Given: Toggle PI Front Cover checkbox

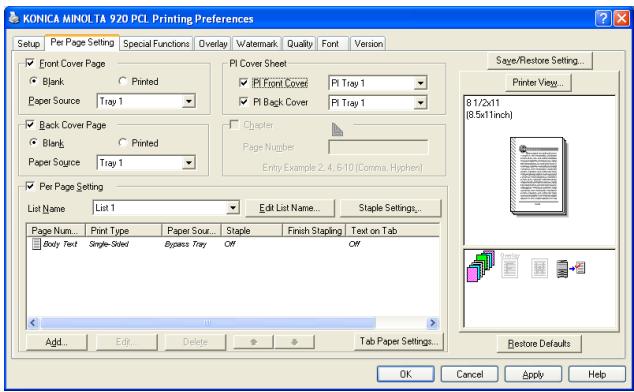Looking at the screenshot, I should [x=243, y=83].
